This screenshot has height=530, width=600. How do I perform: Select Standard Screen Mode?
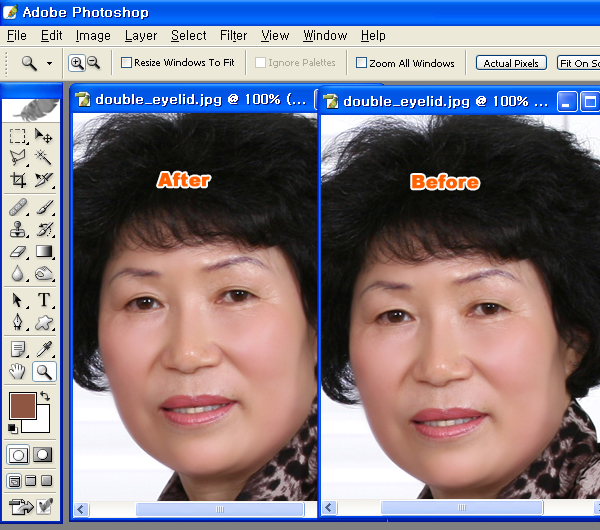point(14,481)
